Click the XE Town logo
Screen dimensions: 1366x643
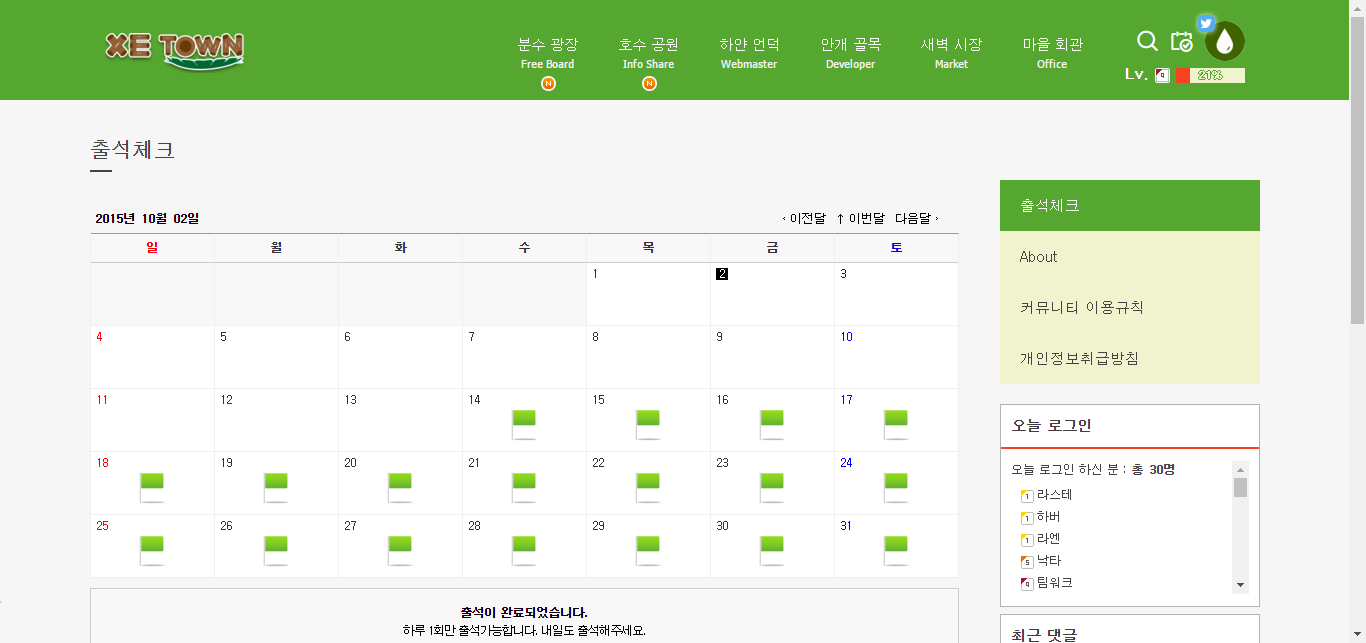(x=174, y=50)
